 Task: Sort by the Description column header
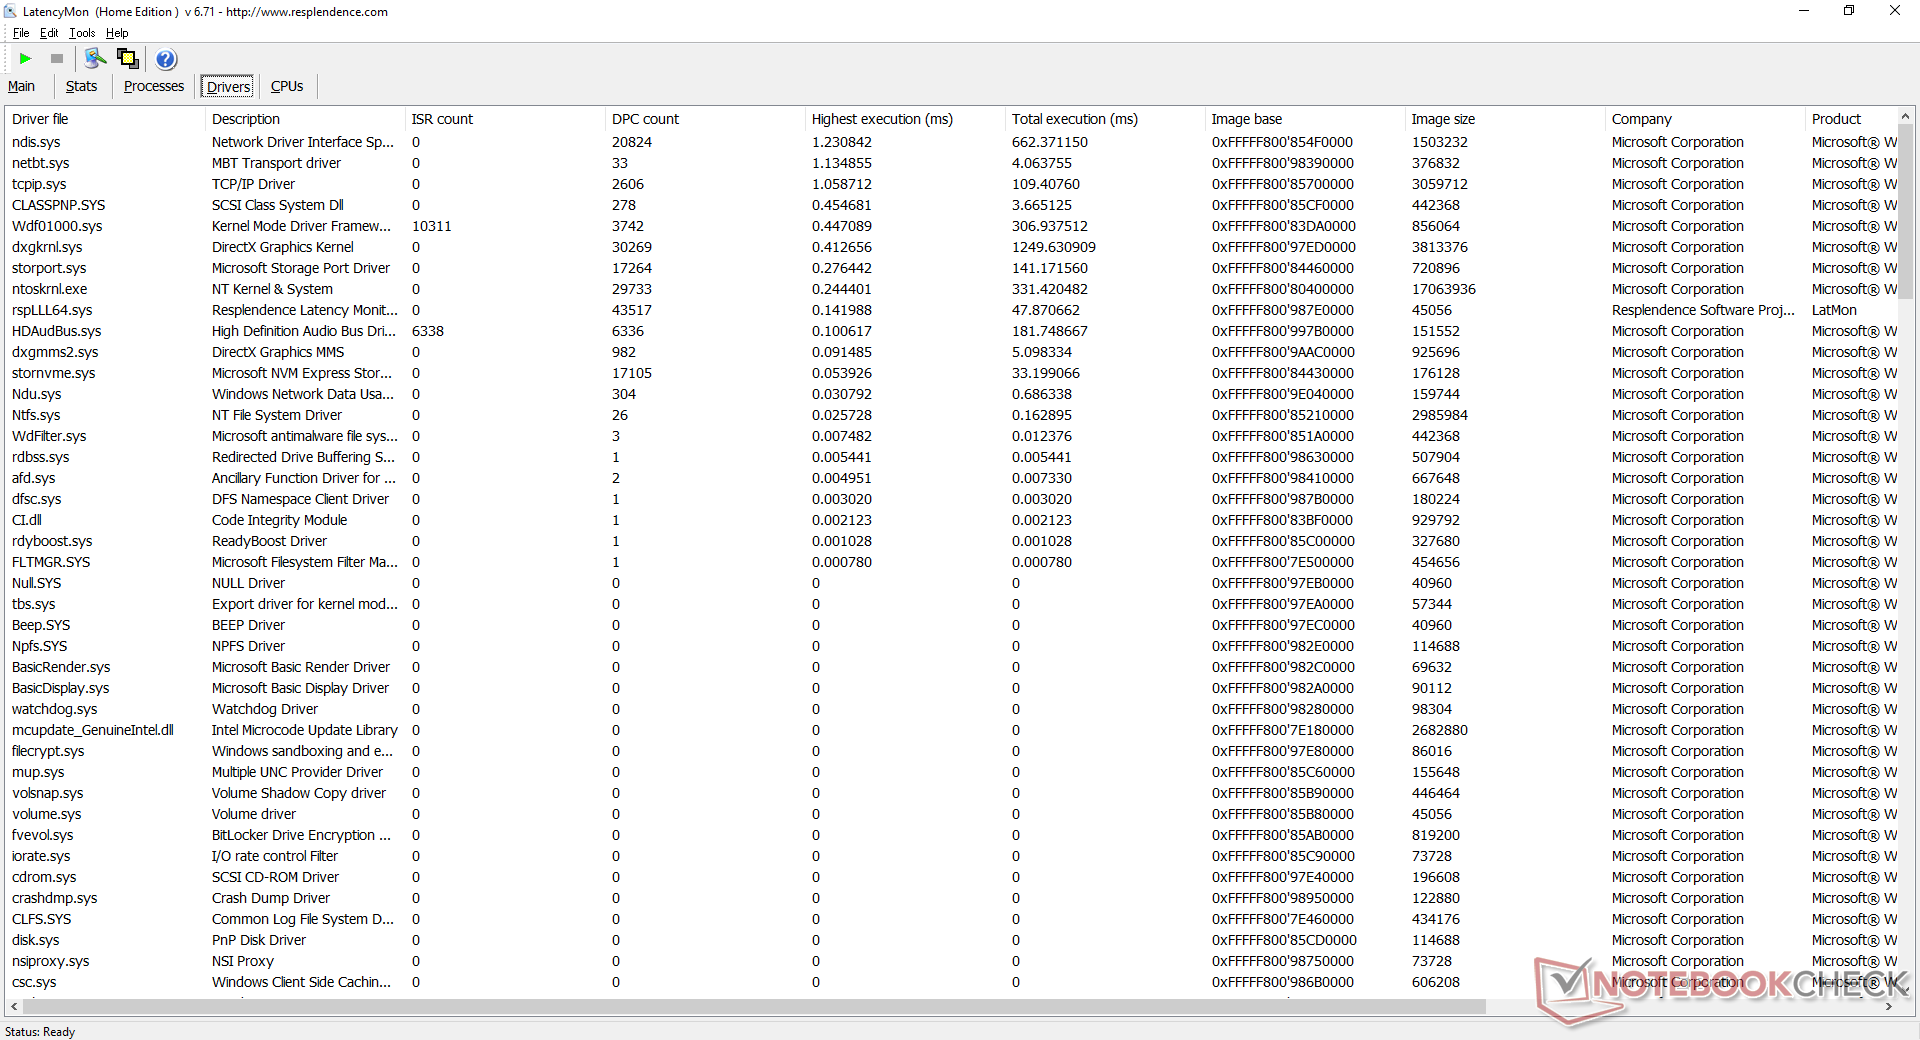coord(305,119)
